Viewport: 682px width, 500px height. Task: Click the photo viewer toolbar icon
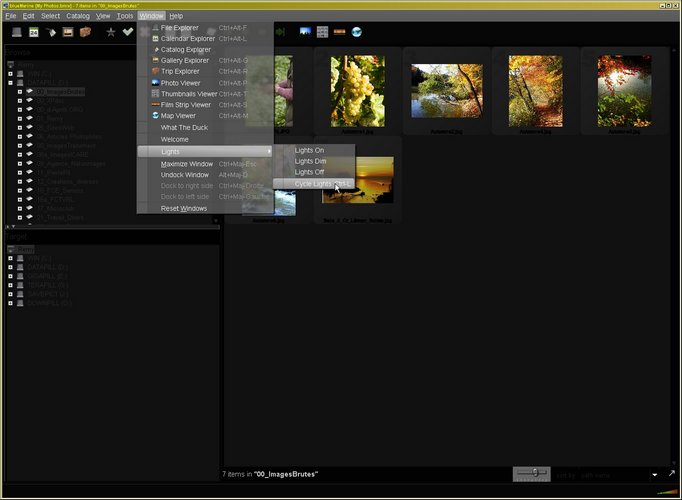click(305, 32)
